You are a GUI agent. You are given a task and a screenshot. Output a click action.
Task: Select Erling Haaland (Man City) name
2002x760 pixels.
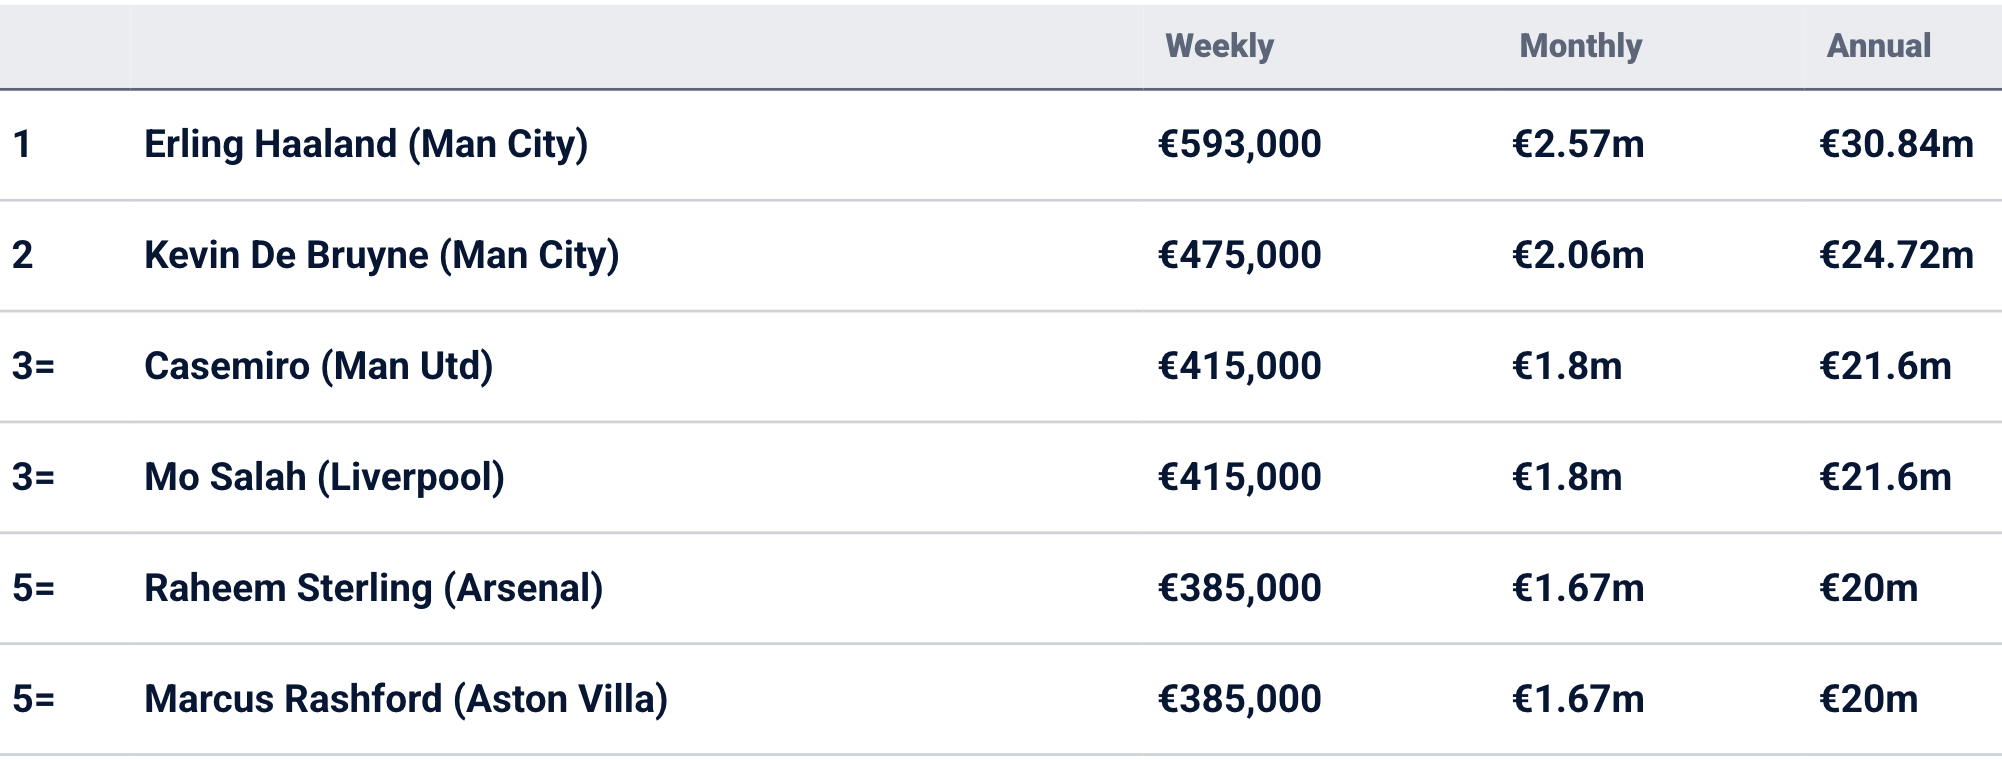(x=366, y=144)
